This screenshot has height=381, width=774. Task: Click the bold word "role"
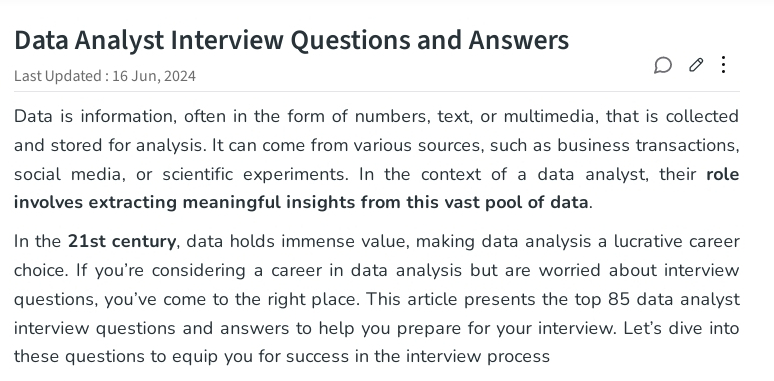(723, 174)
